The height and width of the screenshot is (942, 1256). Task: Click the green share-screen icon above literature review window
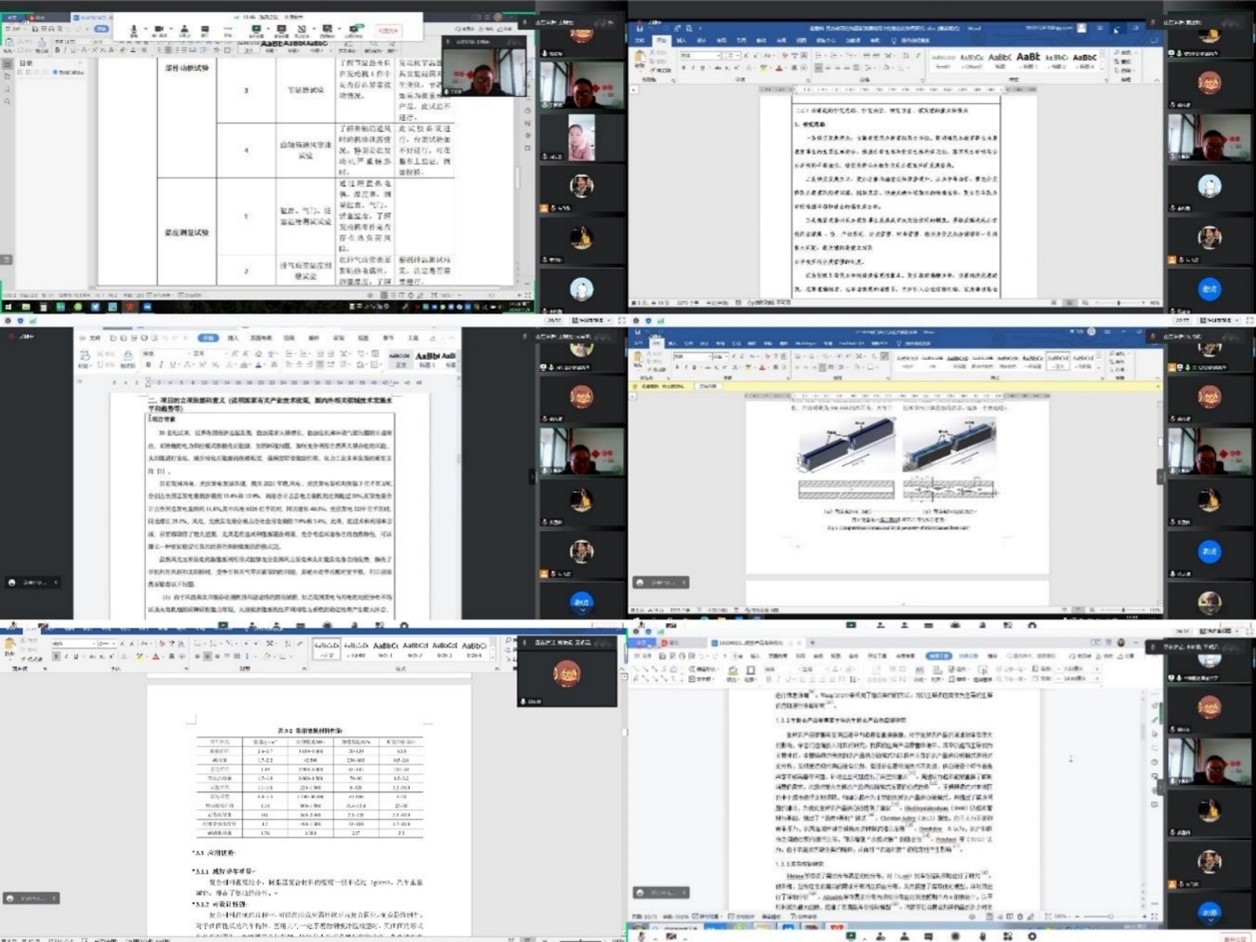[x=850, y=626]
